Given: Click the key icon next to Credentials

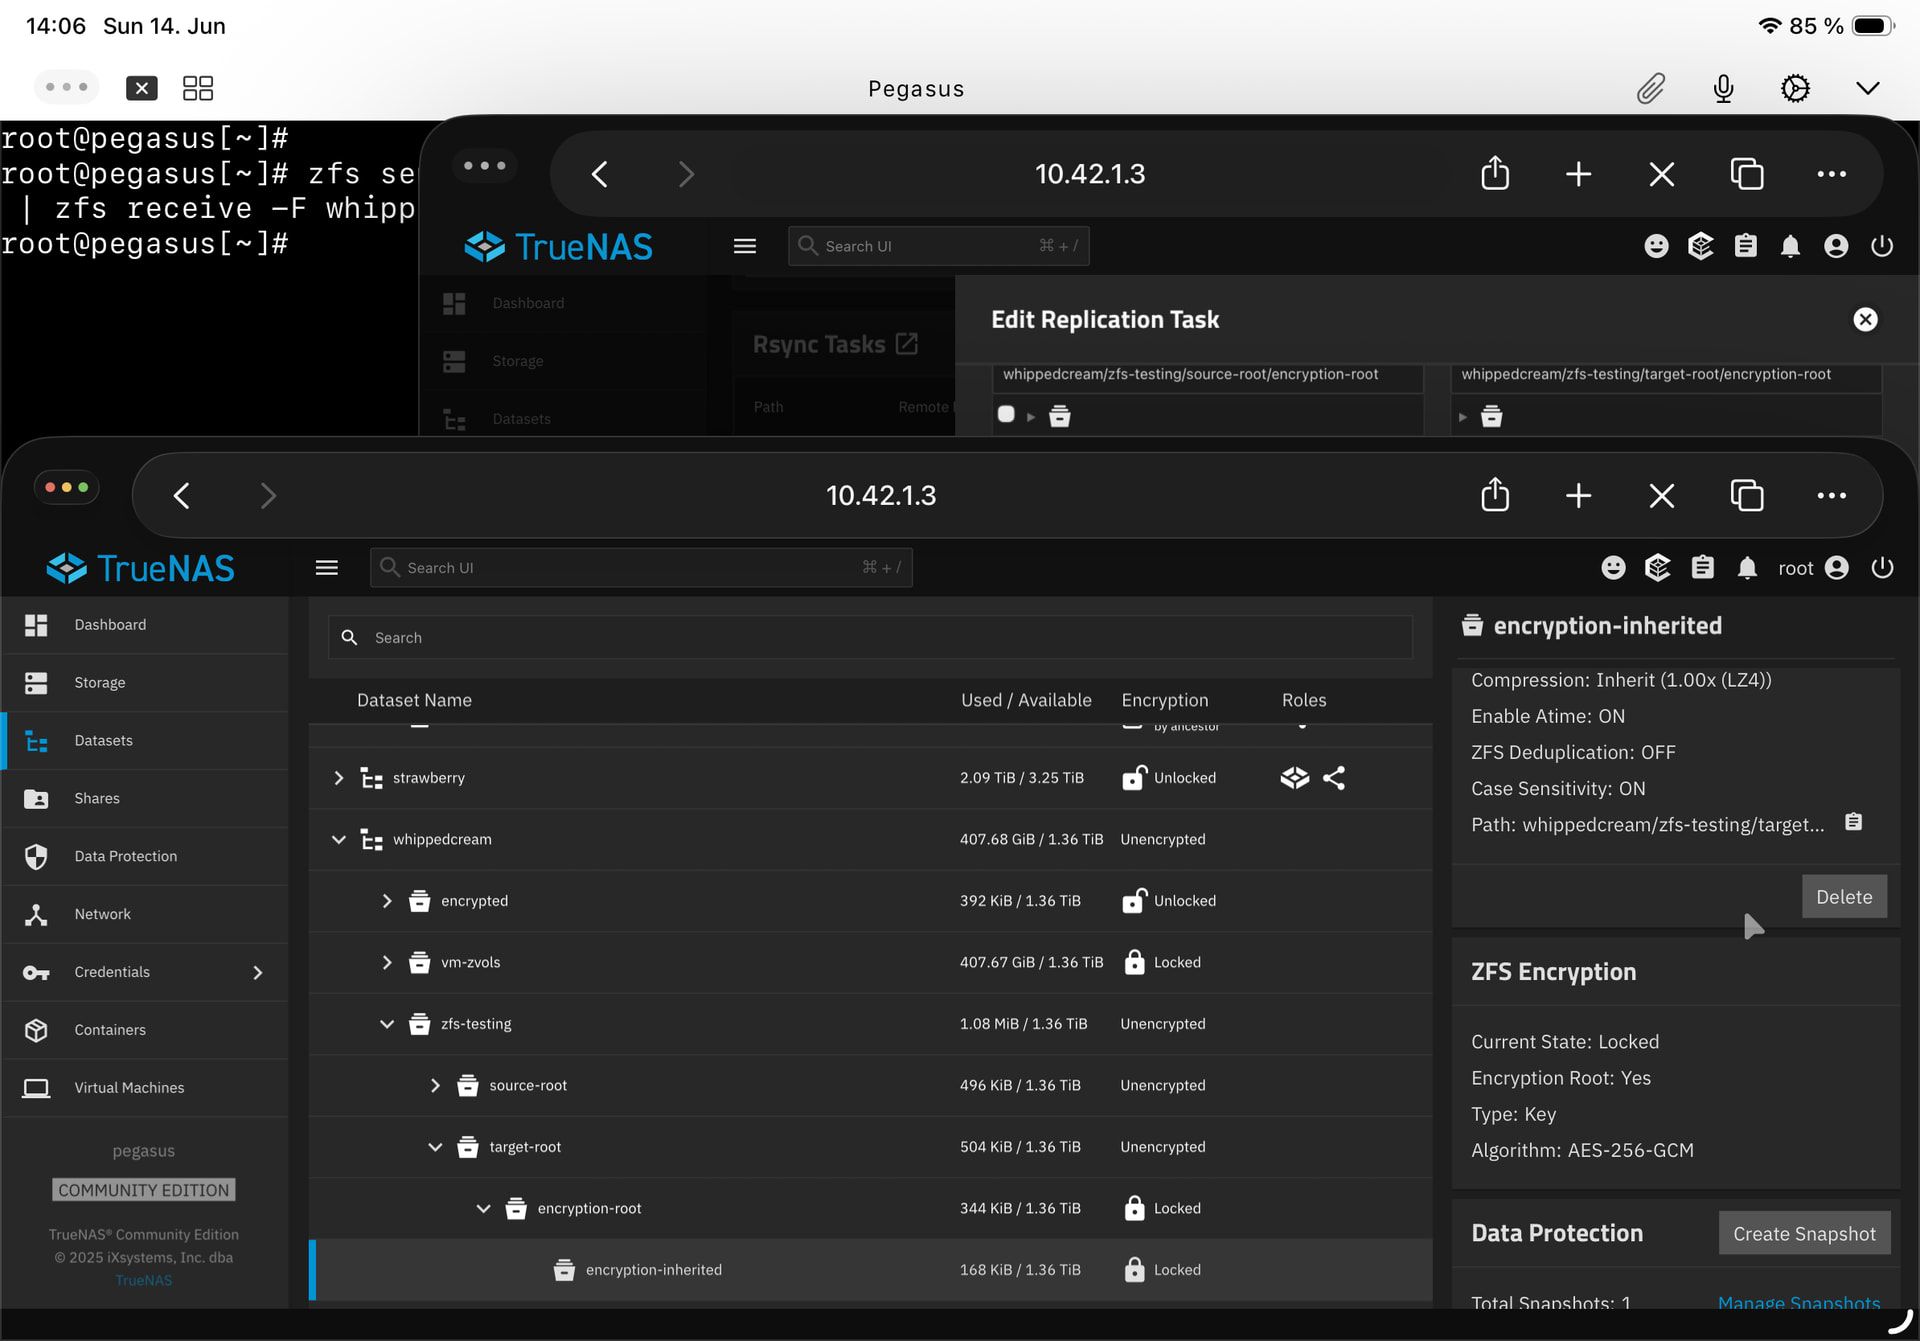Looking at the screenshot, I should coord(36,972).
